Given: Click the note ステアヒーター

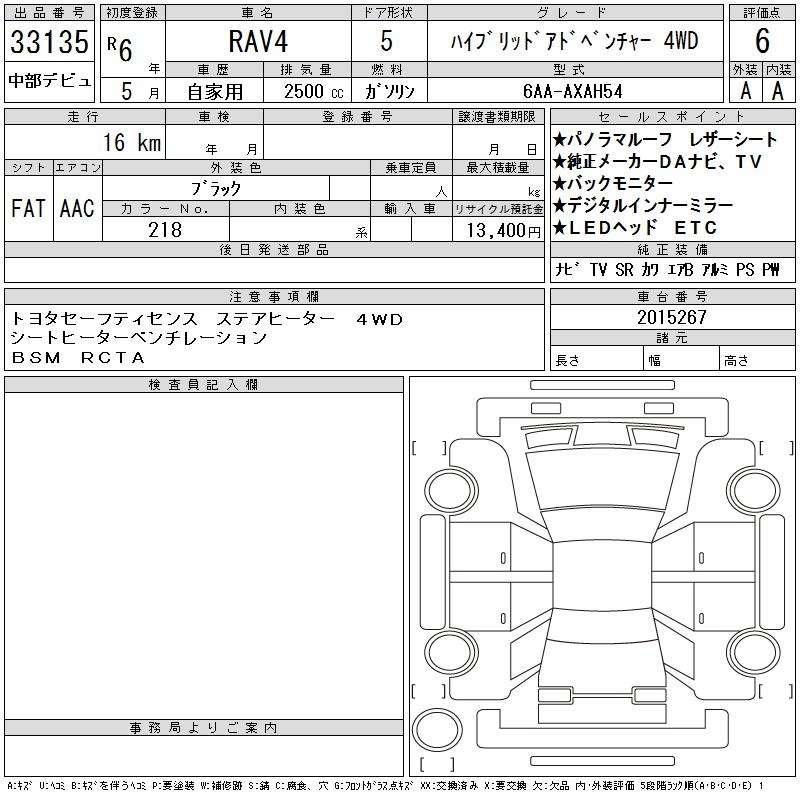Looking at the screenshot, I should coord(276,319).
